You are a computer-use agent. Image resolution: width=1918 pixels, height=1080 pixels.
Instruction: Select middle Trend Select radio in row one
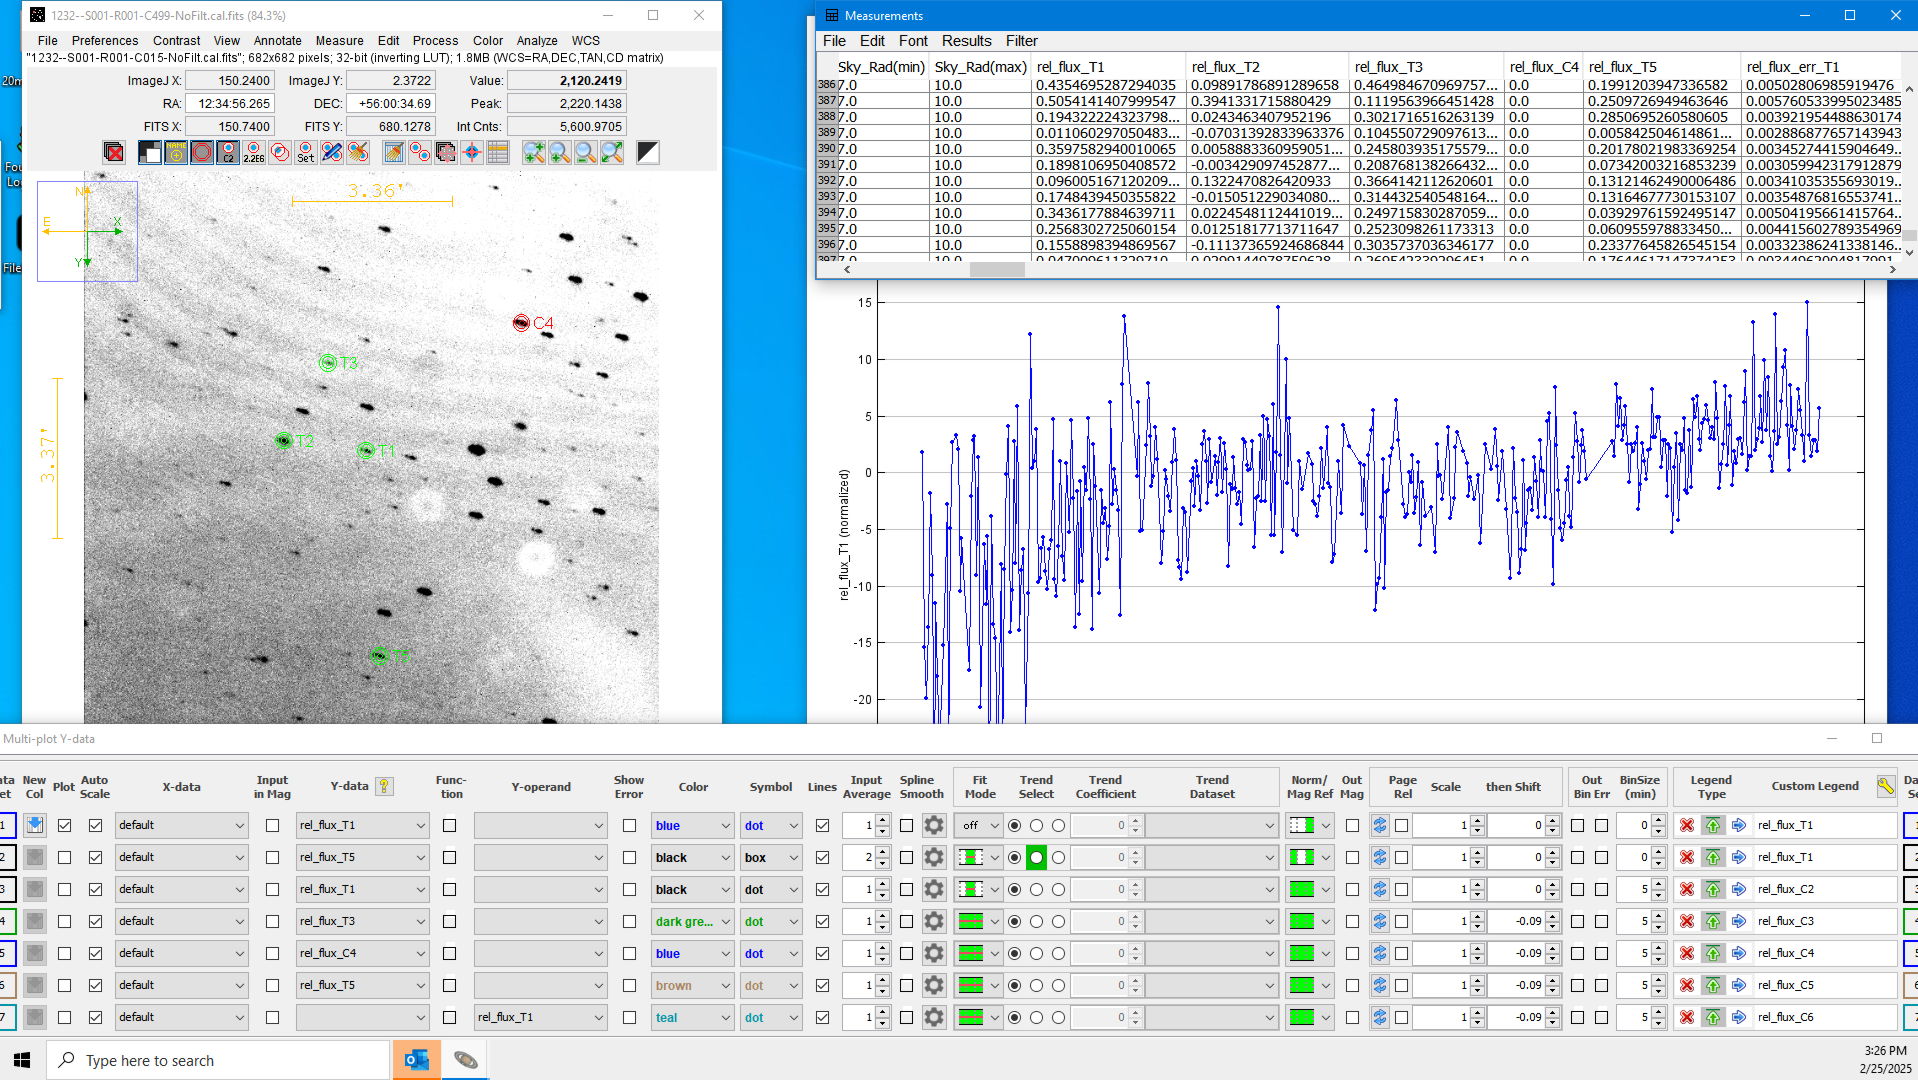pyautogui.click(x=1036, y=826)
